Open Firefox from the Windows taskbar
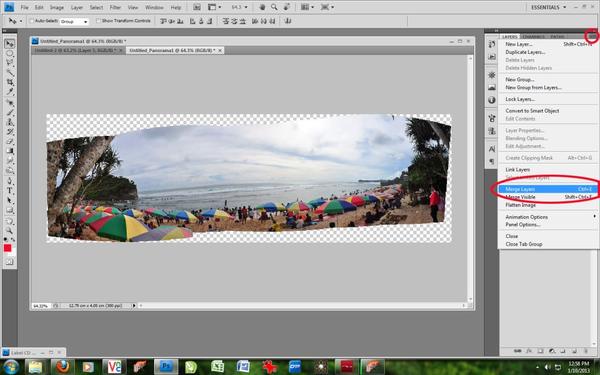 [63, 367]
